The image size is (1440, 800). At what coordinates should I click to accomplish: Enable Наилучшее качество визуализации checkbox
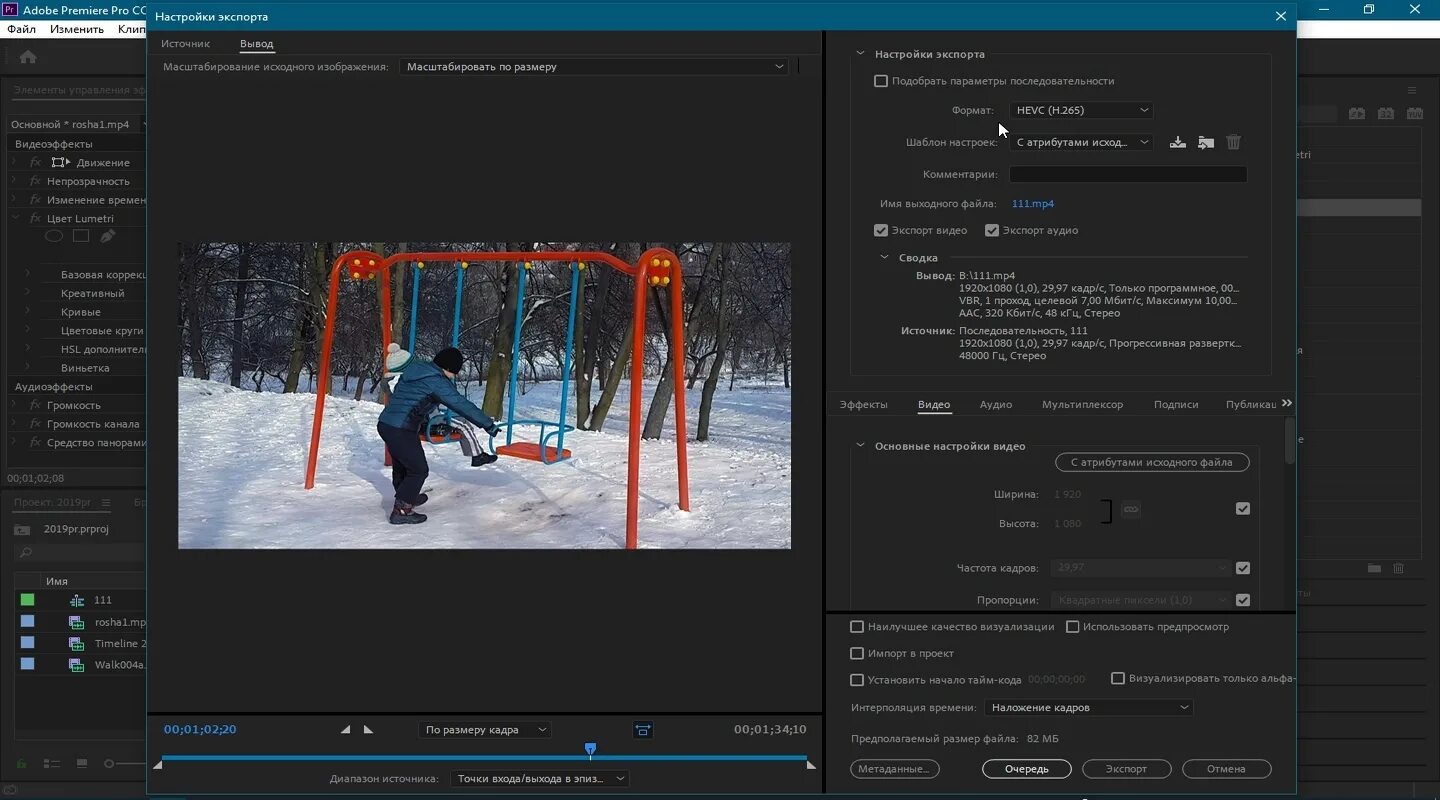[x=857, y=627]
